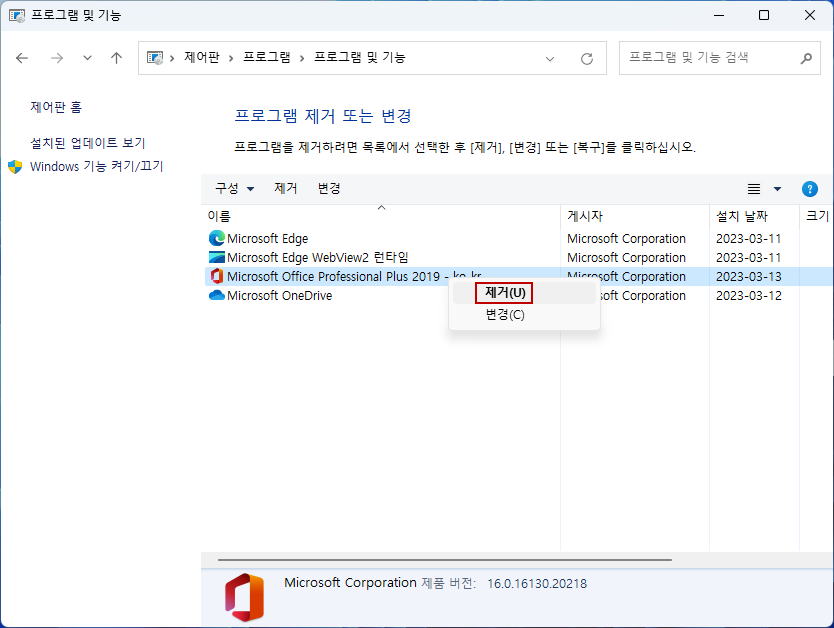Click the search magnifier icon
Image resolution: width=834 pixels, height=628 pixels.
pyautogui.click(x=806, y=58)
